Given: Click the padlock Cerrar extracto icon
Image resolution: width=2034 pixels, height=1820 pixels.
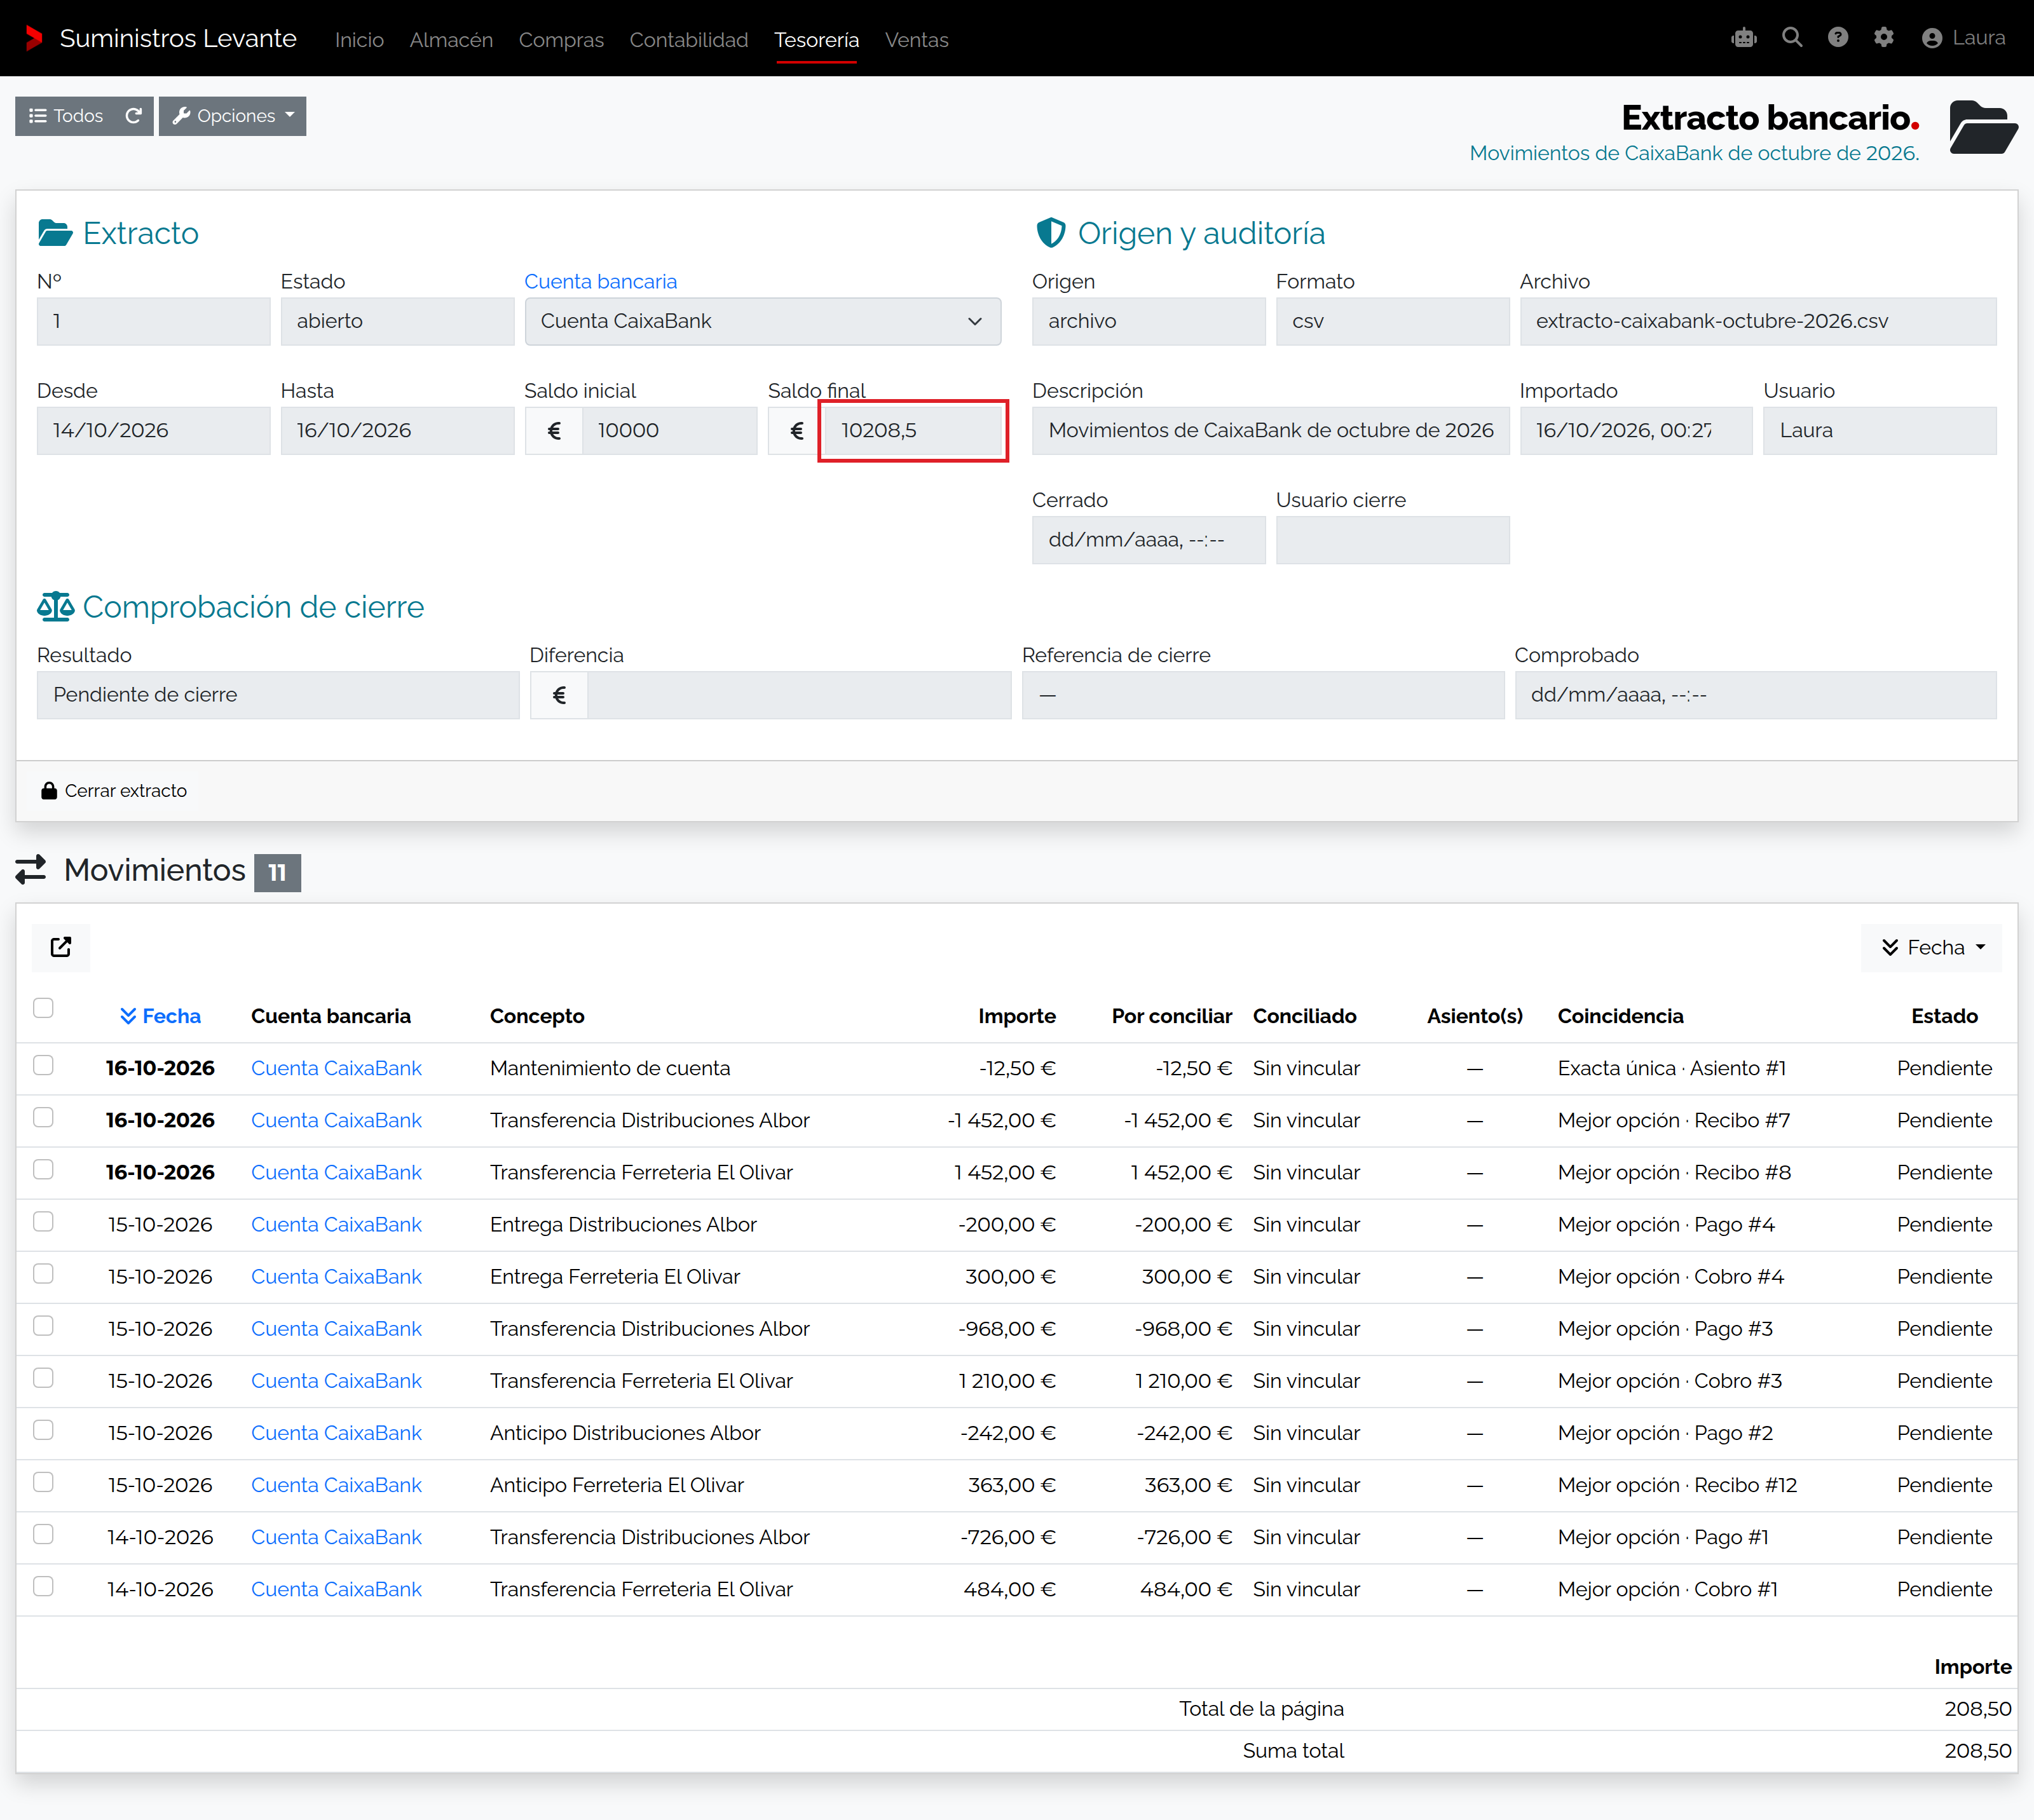Looking at the screenshot, I should tap(48, 791).
